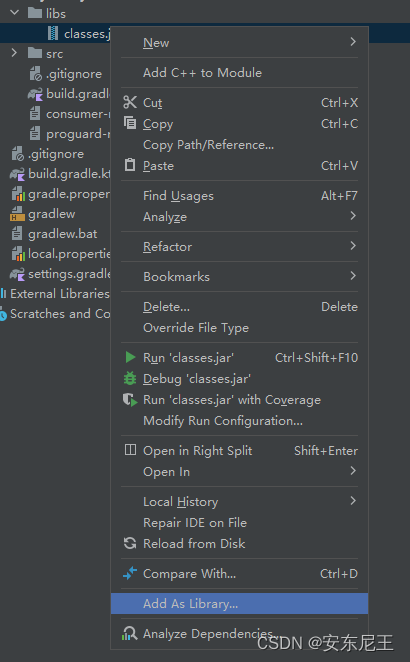The image size is (410, 662).
Task: Click Run 'classes.jar' menu label
Action: tap(188, 358)
